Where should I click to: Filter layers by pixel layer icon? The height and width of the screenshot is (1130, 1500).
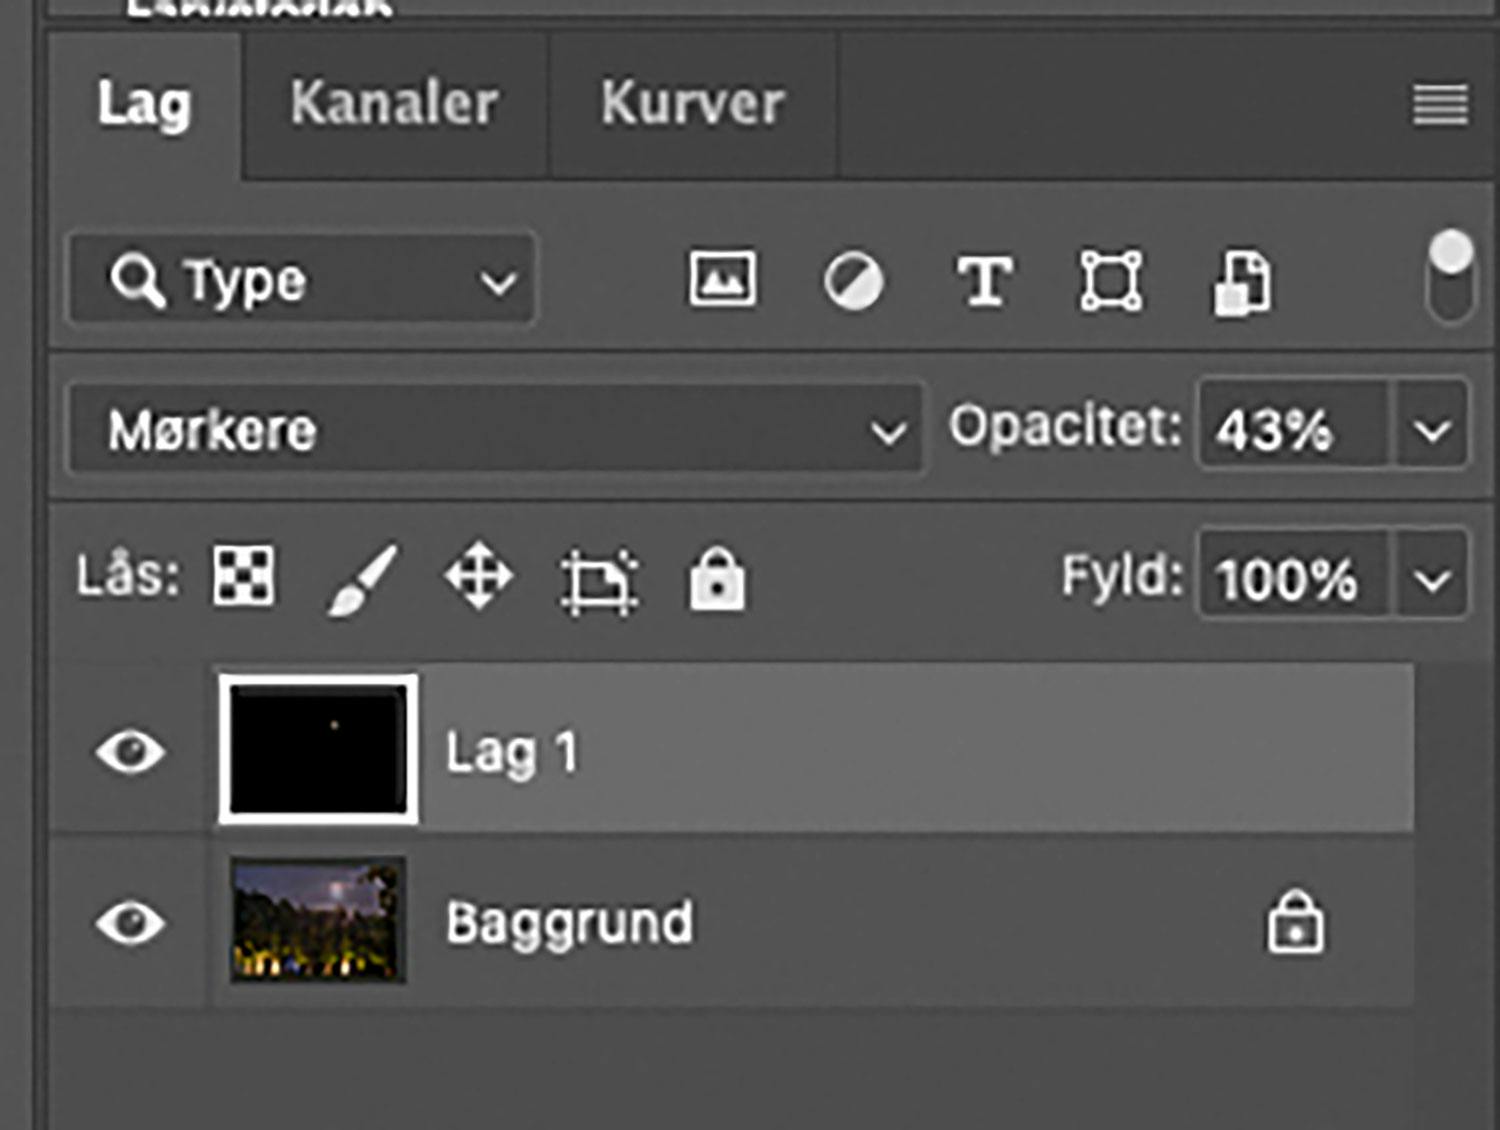click(722, 279)
